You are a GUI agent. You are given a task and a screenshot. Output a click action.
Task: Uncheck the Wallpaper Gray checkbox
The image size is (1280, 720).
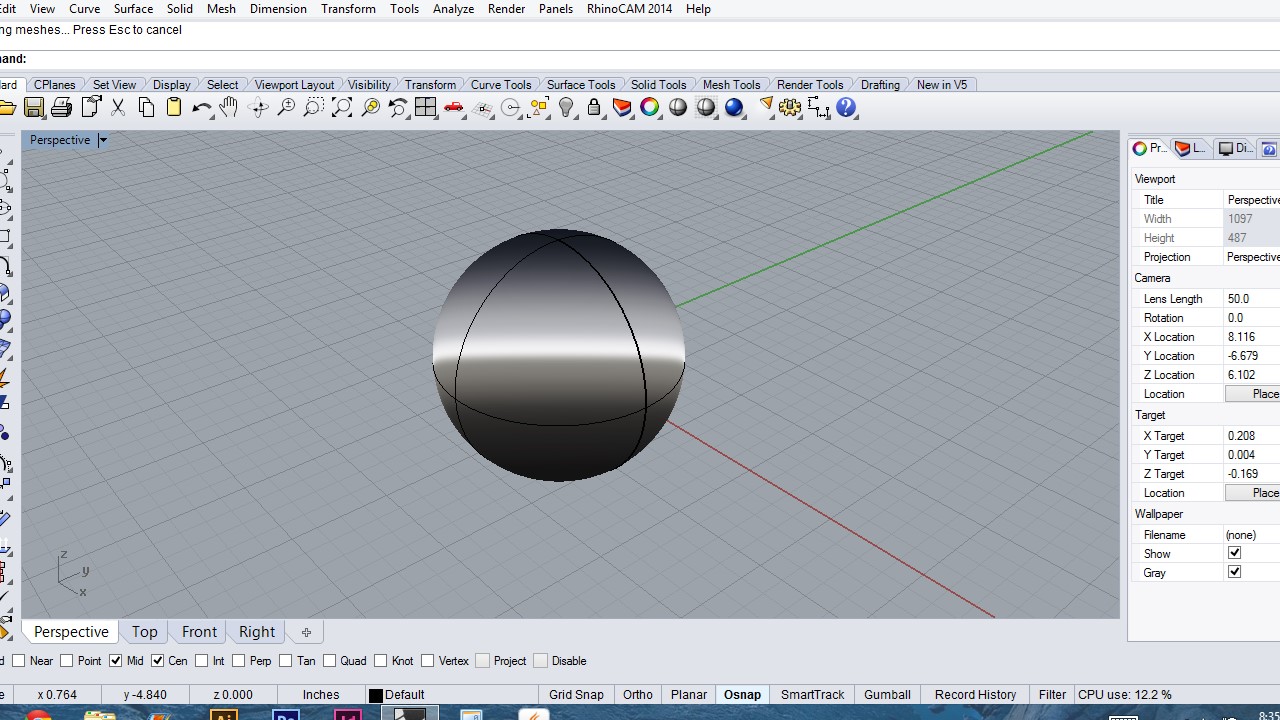point(1234,572)
